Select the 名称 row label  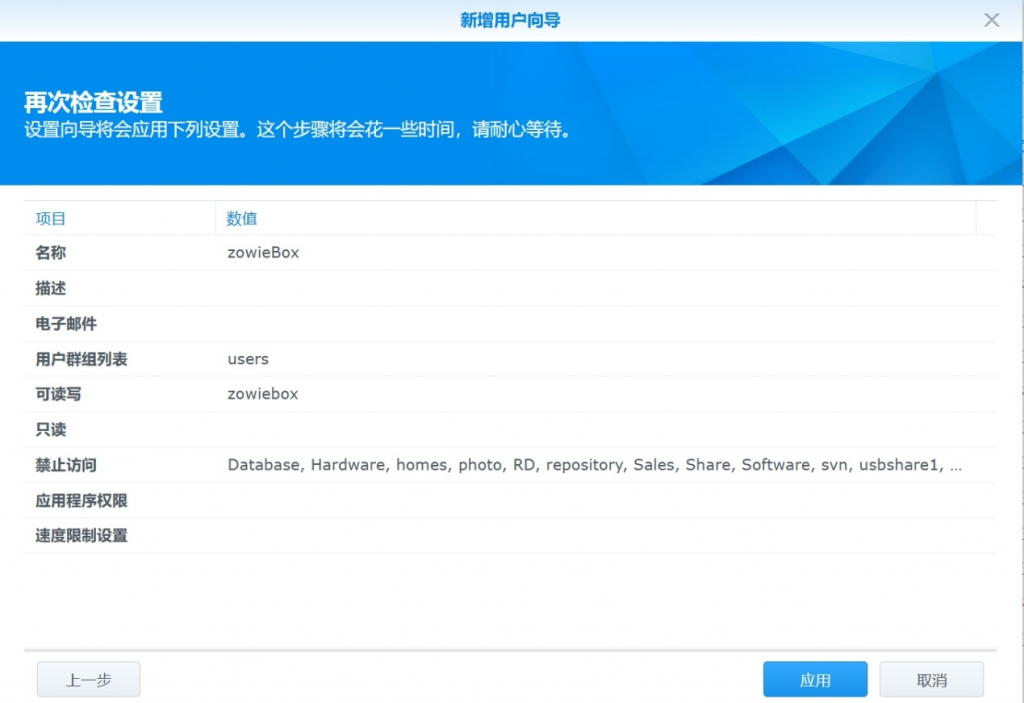click(50, 253)
